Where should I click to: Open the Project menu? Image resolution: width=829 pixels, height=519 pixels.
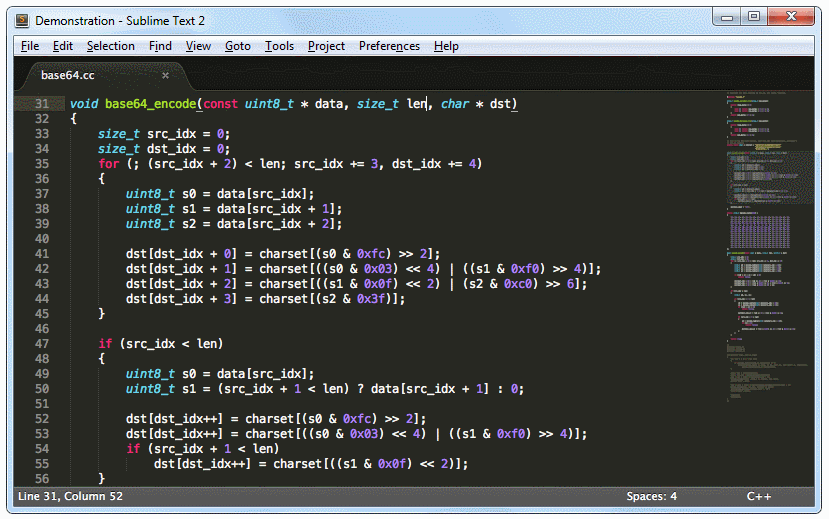326,46
